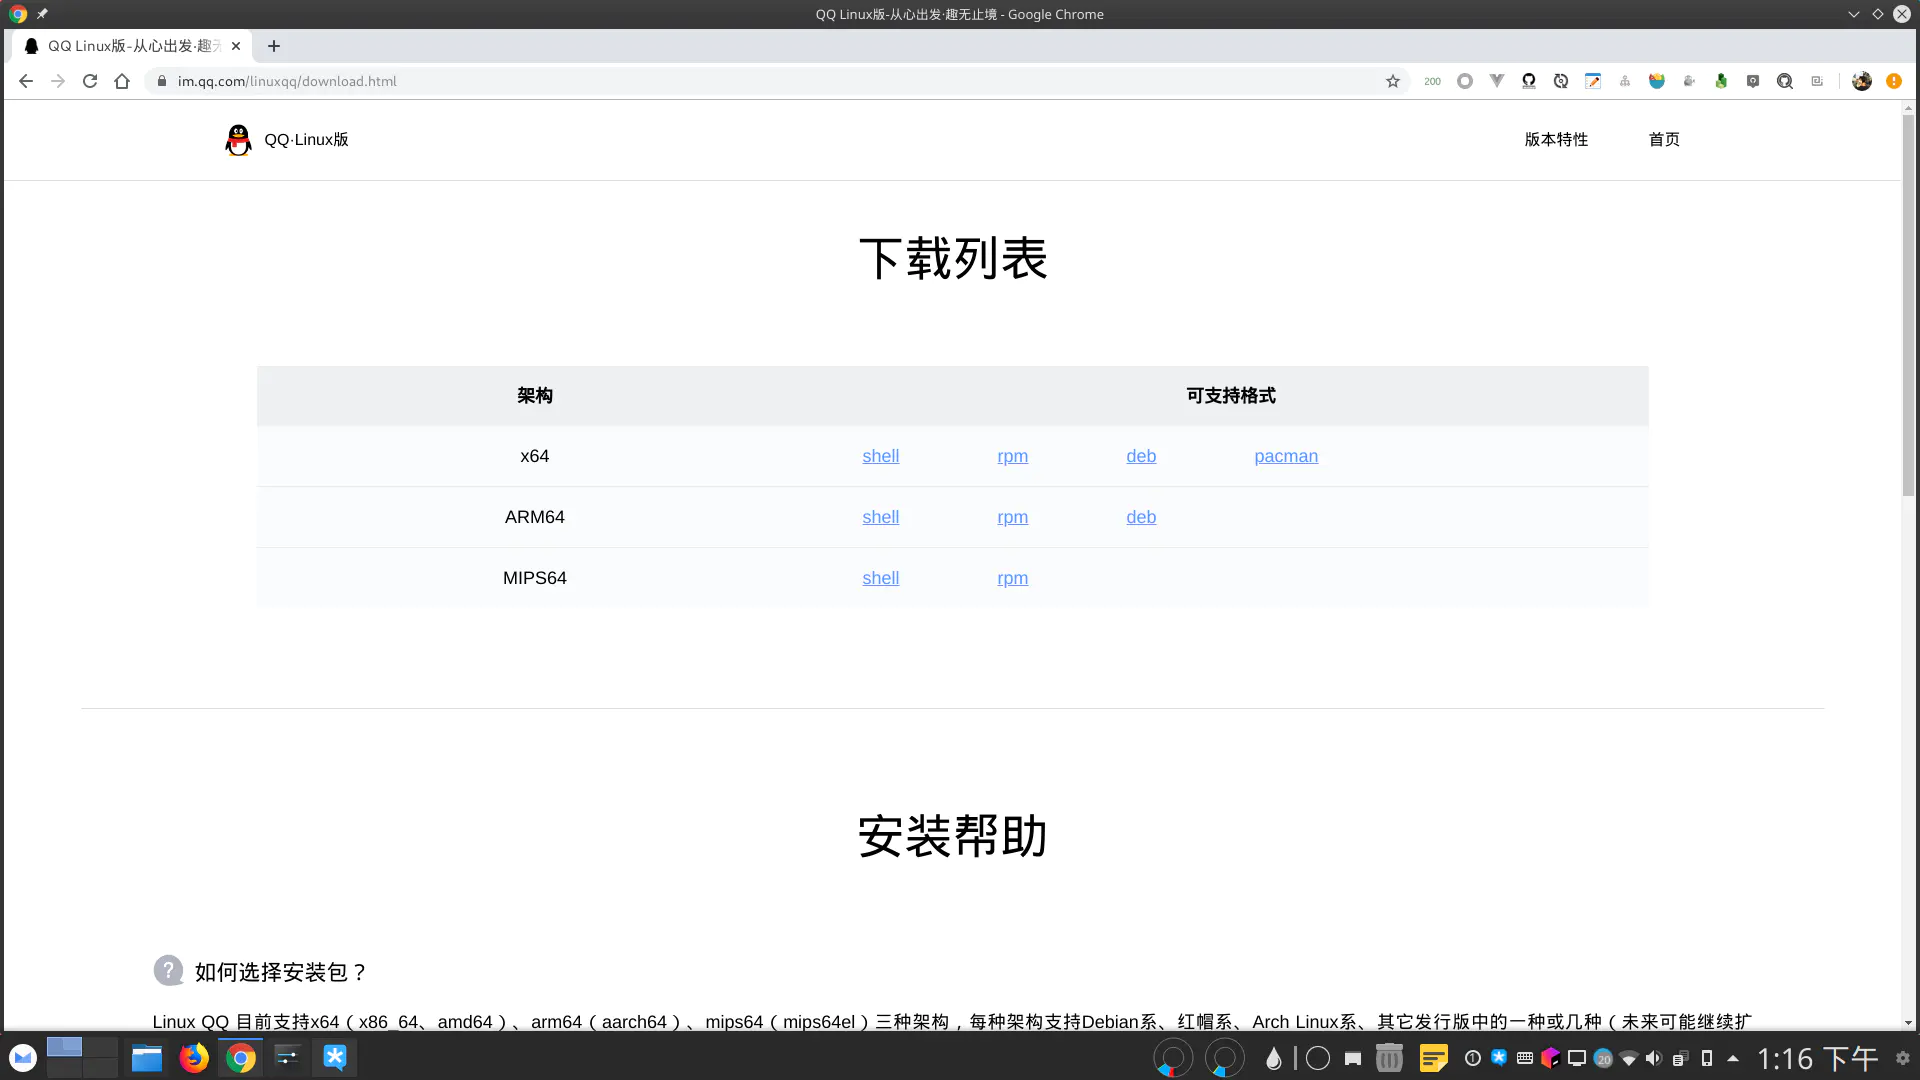Open the Chrome customize menu button
Viewport: 1920px width, 1080px height.
tap(1893, 81)
